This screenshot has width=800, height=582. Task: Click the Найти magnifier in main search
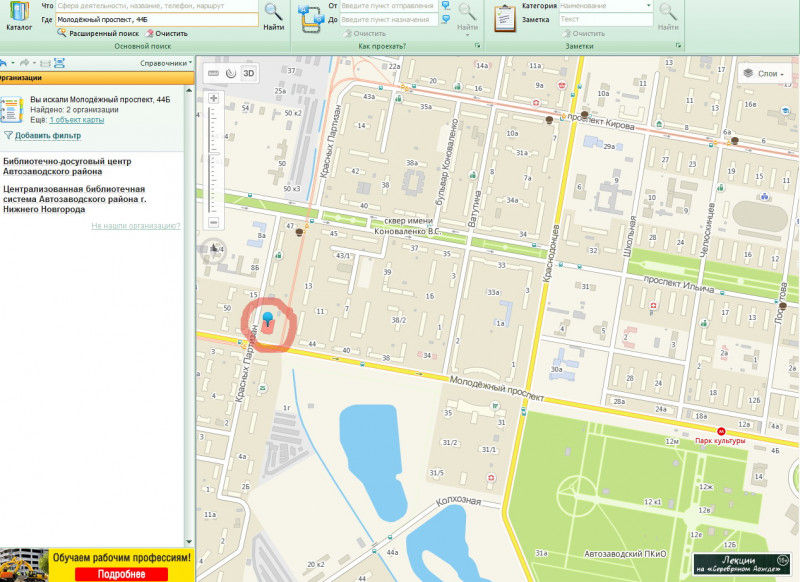pos(273,14)
